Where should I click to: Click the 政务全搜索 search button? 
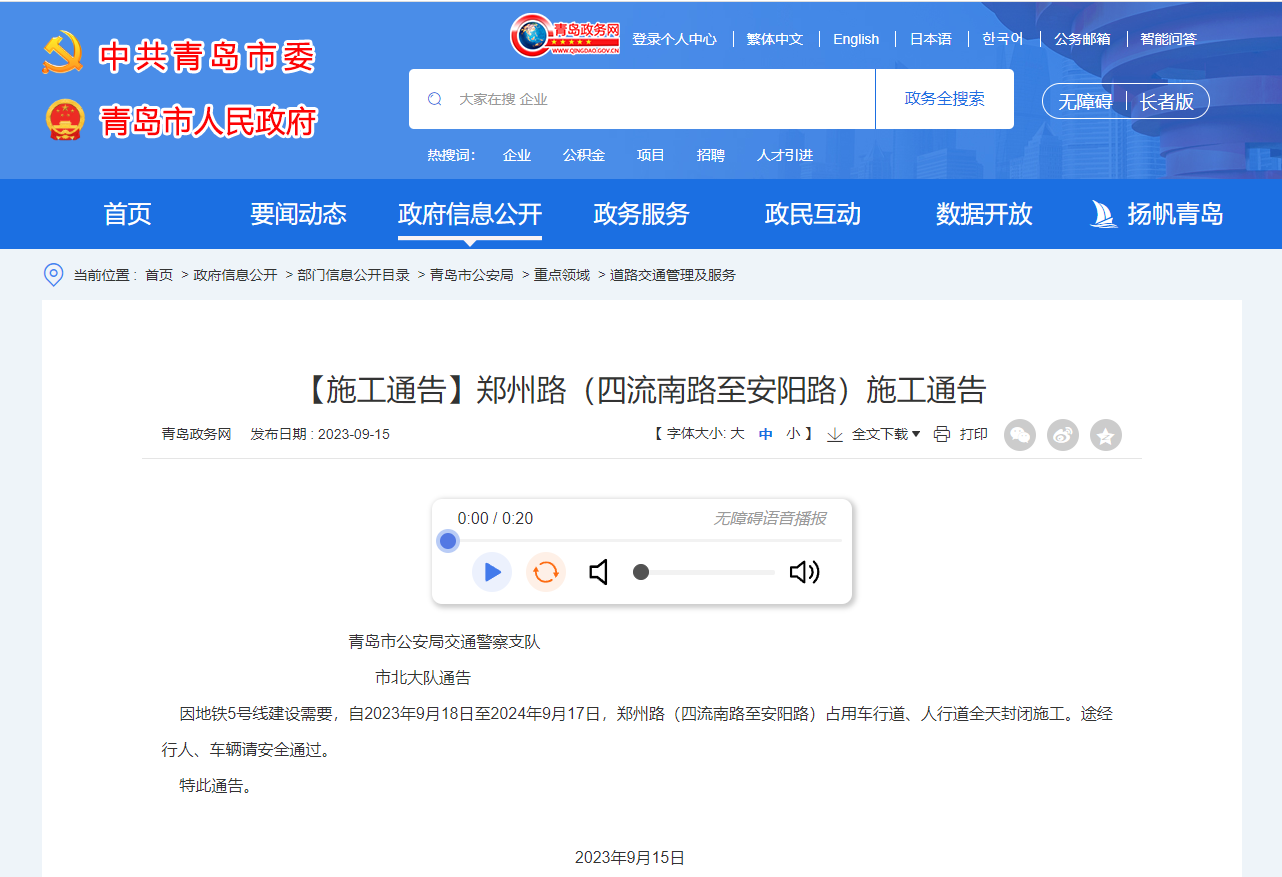(944, 99)
